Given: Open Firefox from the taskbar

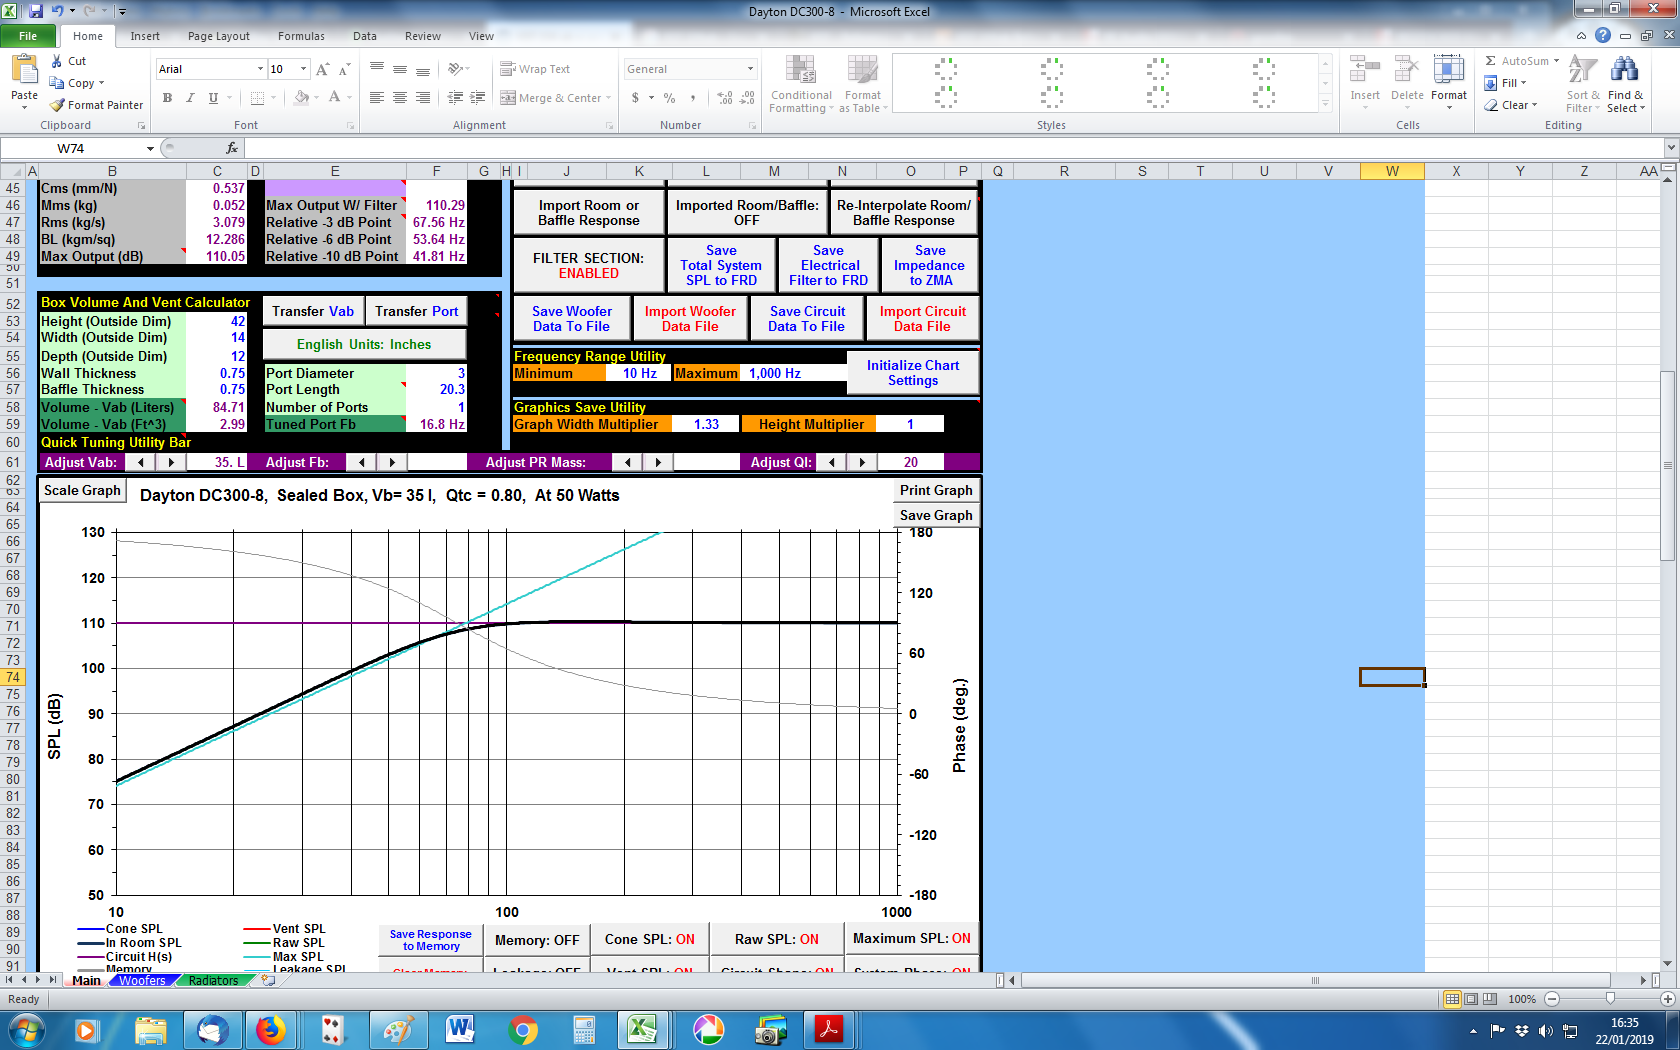Looking at the screenshot, I should [x=270, y=1030].
